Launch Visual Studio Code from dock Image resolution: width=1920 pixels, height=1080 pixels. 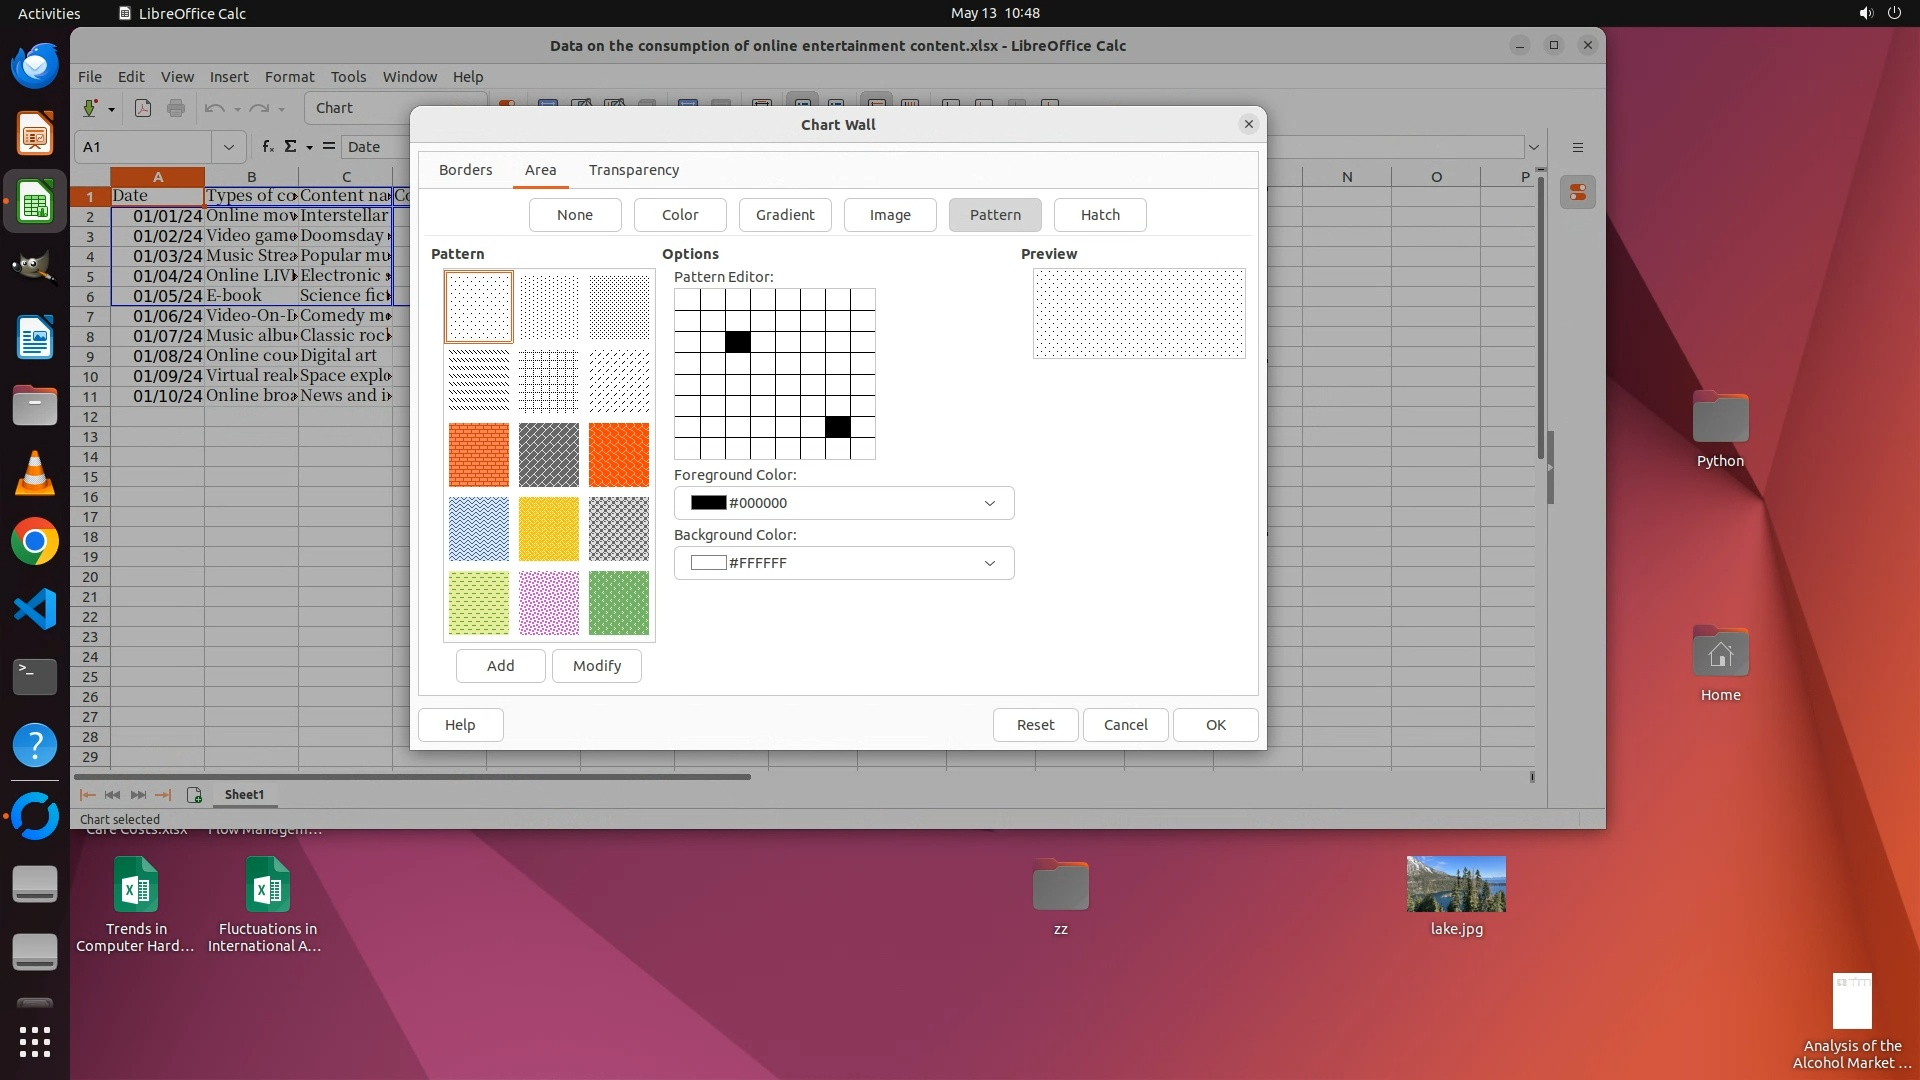35,609
